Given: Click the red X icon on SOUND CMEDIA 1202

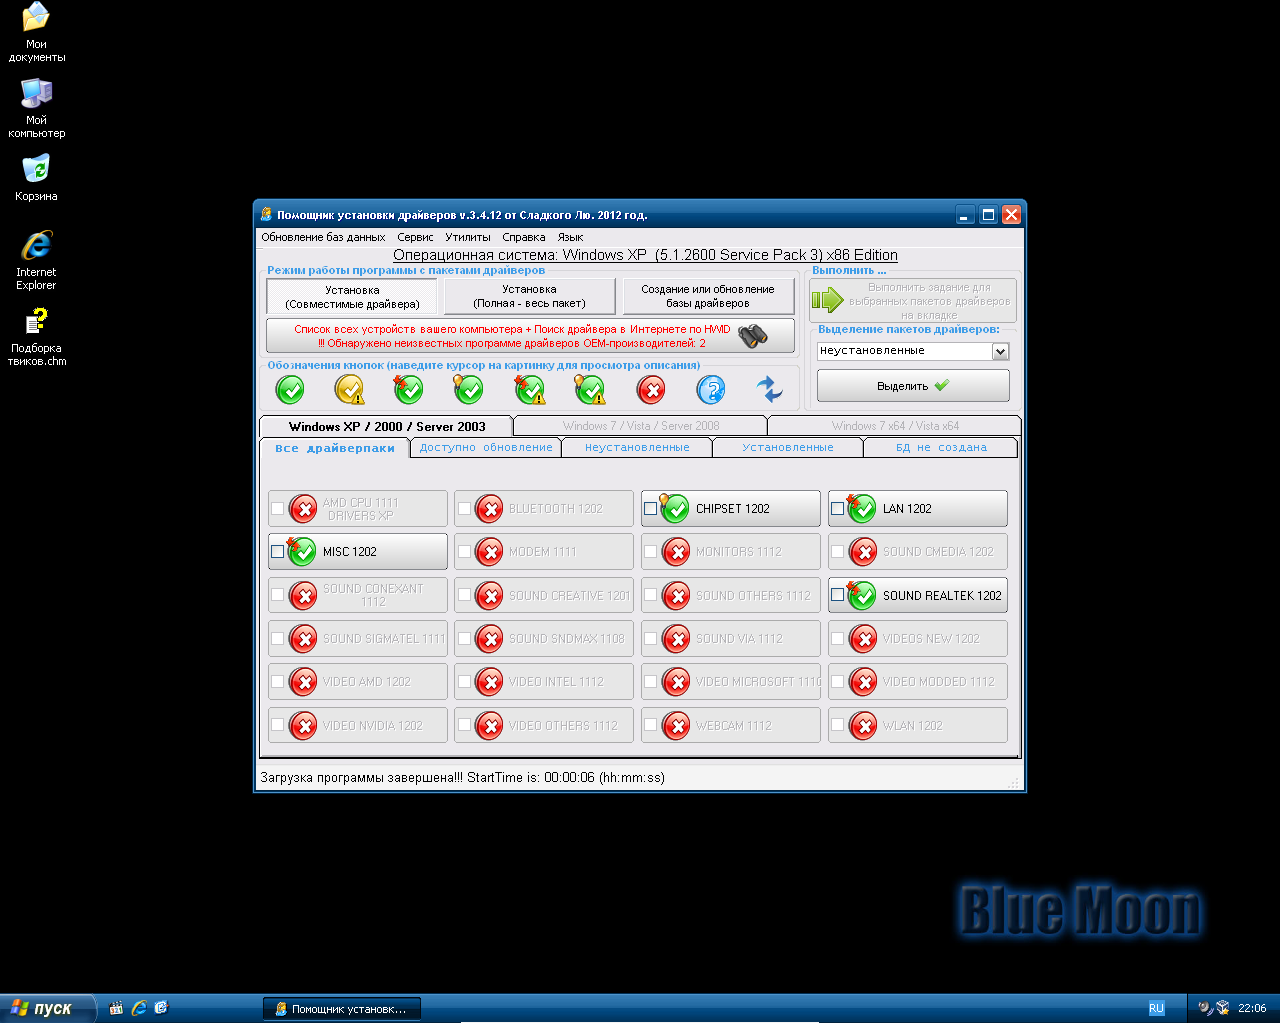Looking at the screenshot, I should (x=863, y=552).
